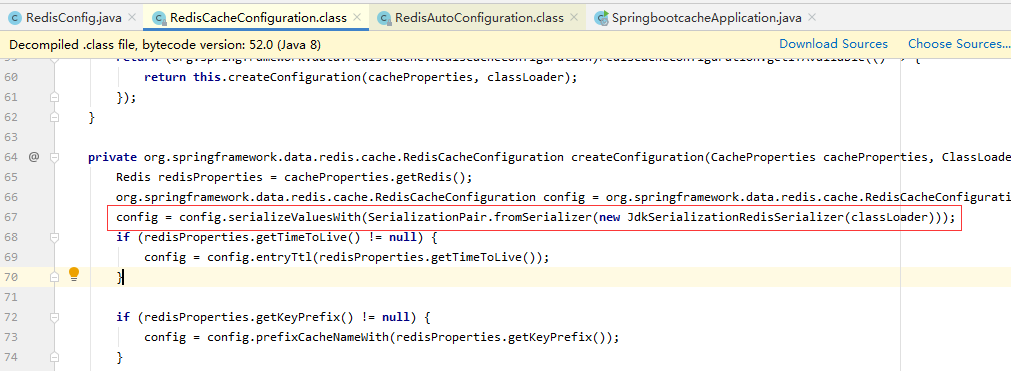Click the Choose Sources link
Screen dimensions: 1011x371
[x=958, y=44]
